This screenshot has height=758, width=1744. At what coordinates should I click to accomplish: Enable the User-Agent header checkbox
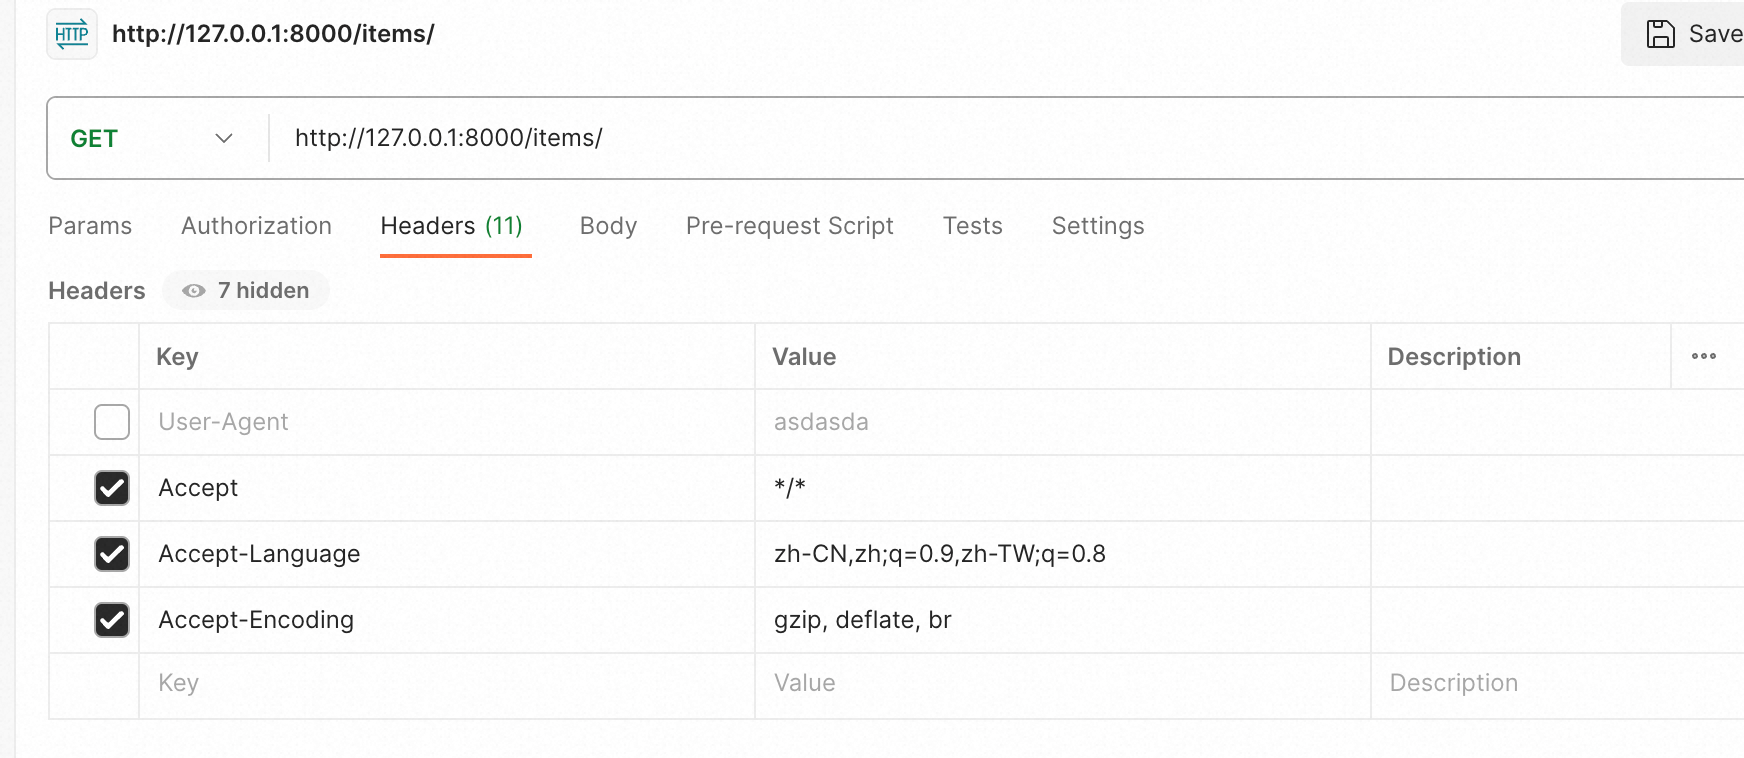click(x=112, y=422)
